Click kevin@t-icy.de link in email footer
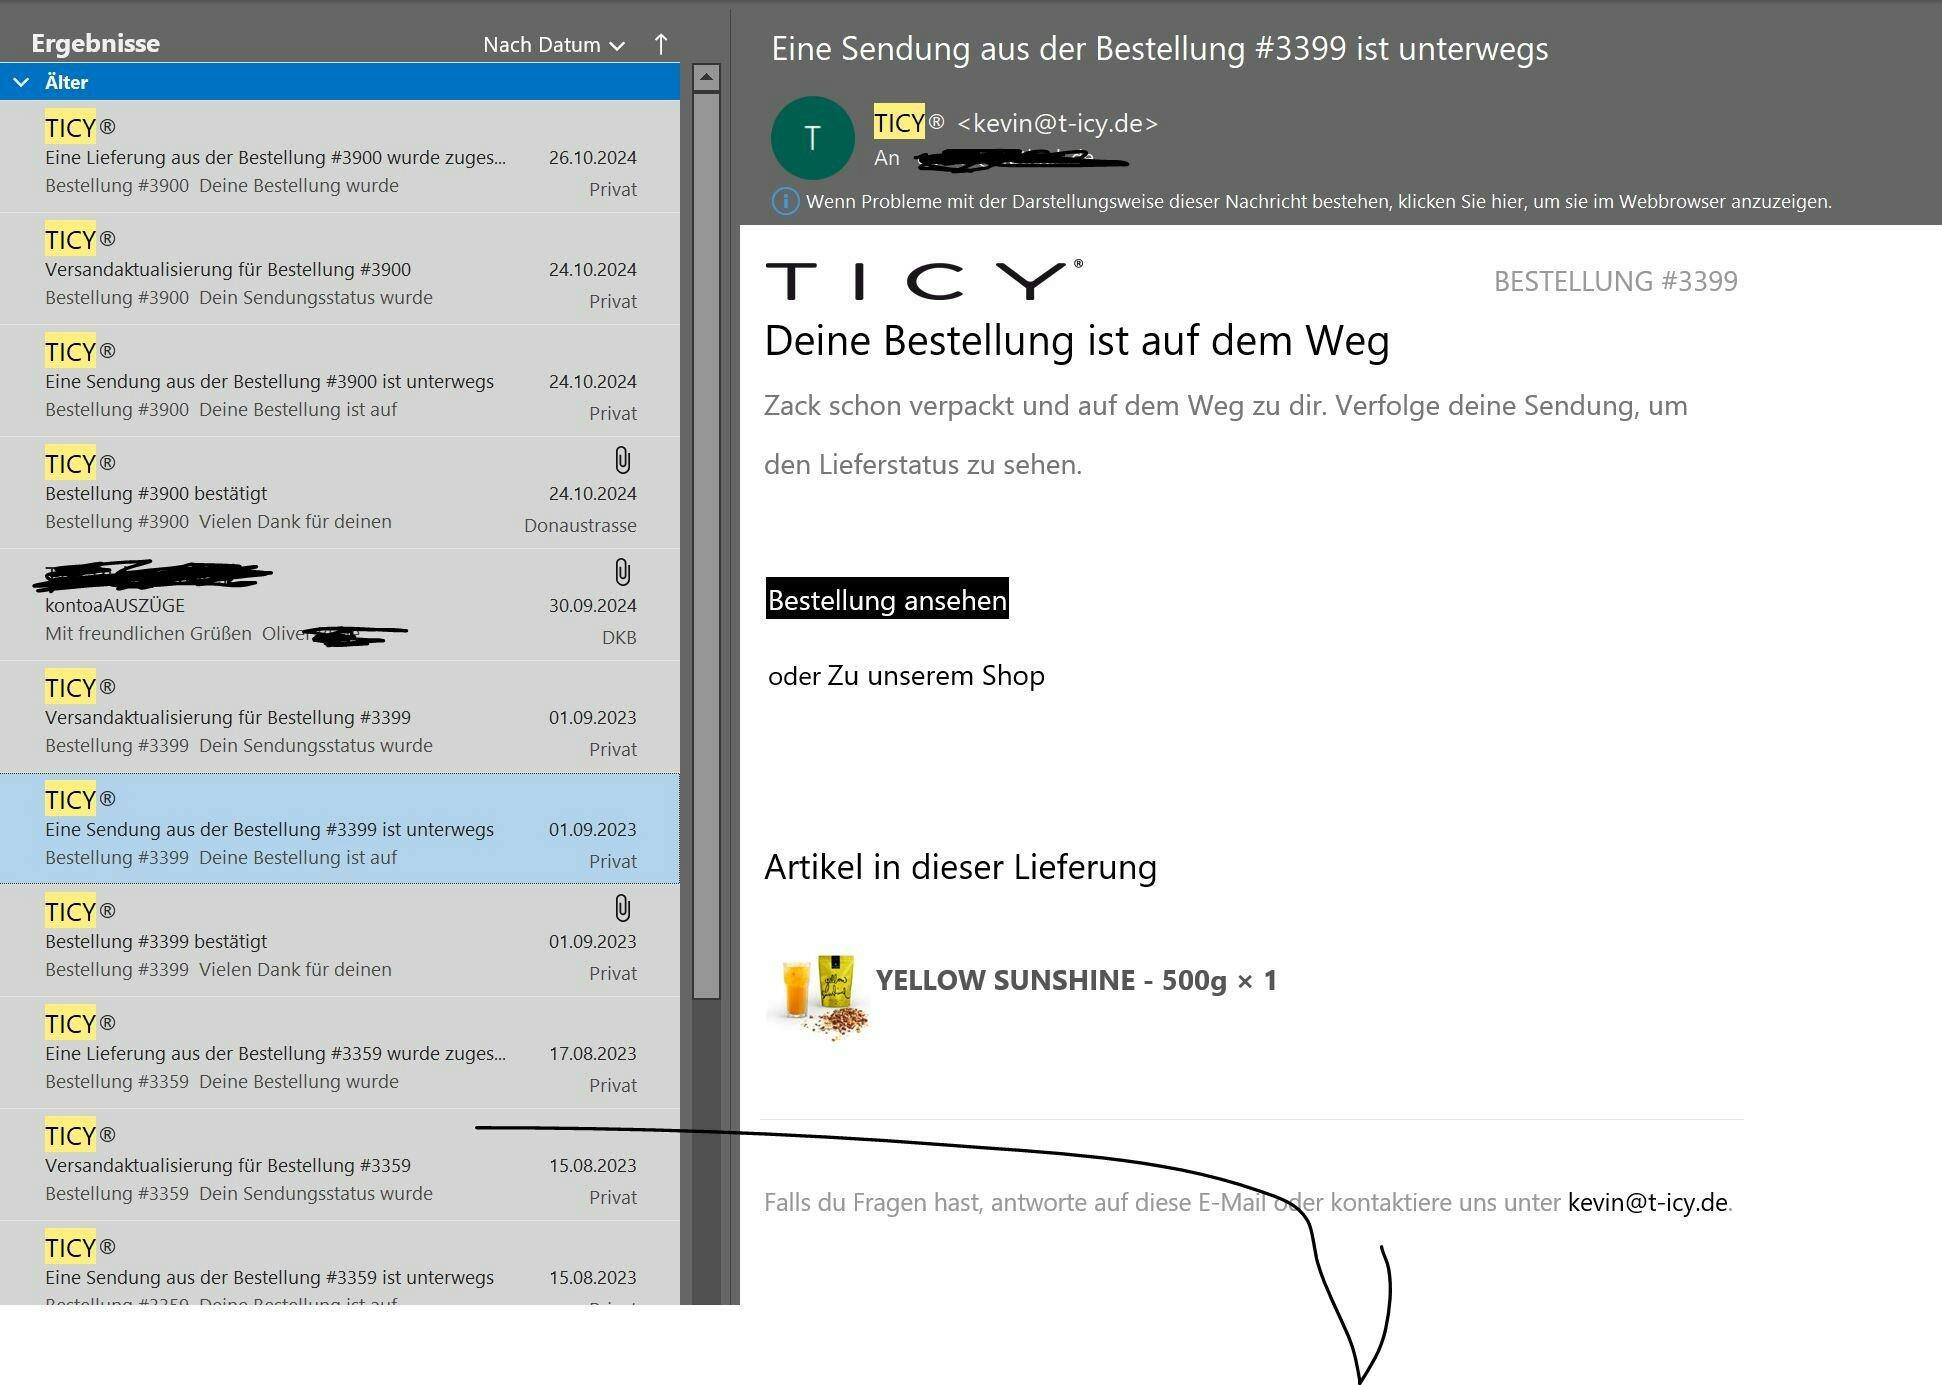This screenshot has height=1385, width=1942. [x=1647, y=1202]
